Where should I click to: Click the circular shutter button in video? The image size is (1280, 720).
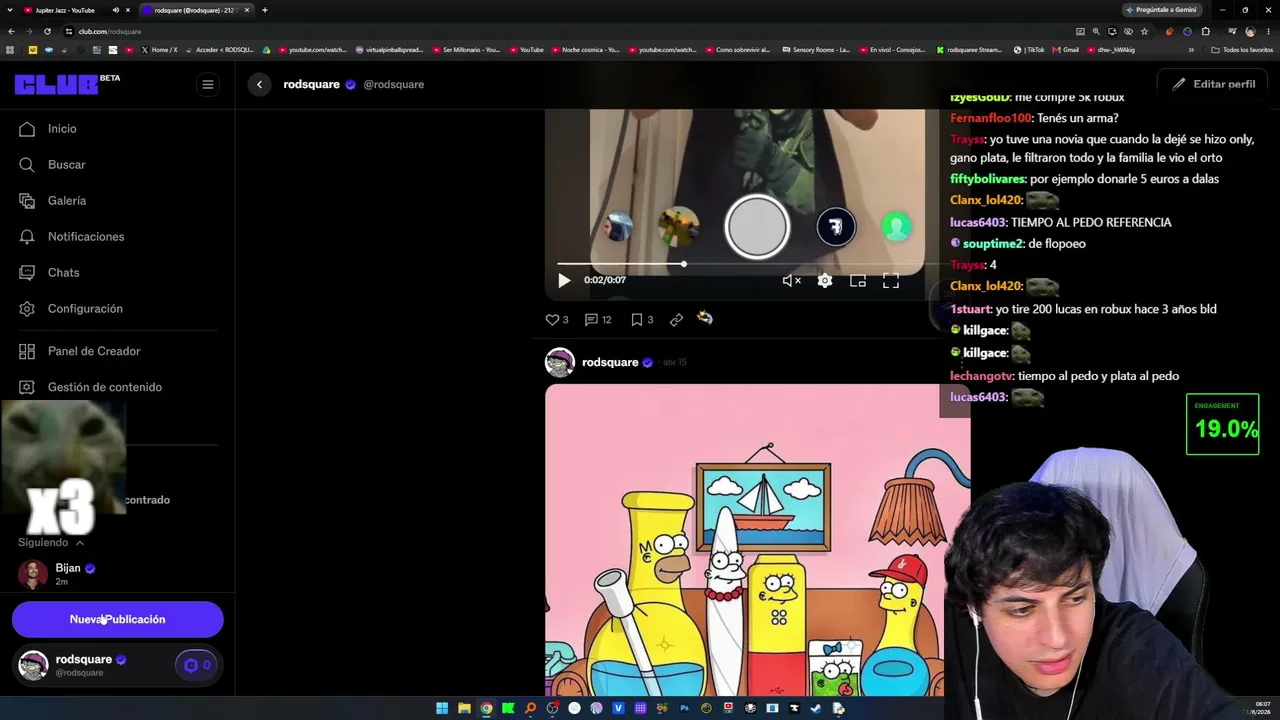click(757, 227)
